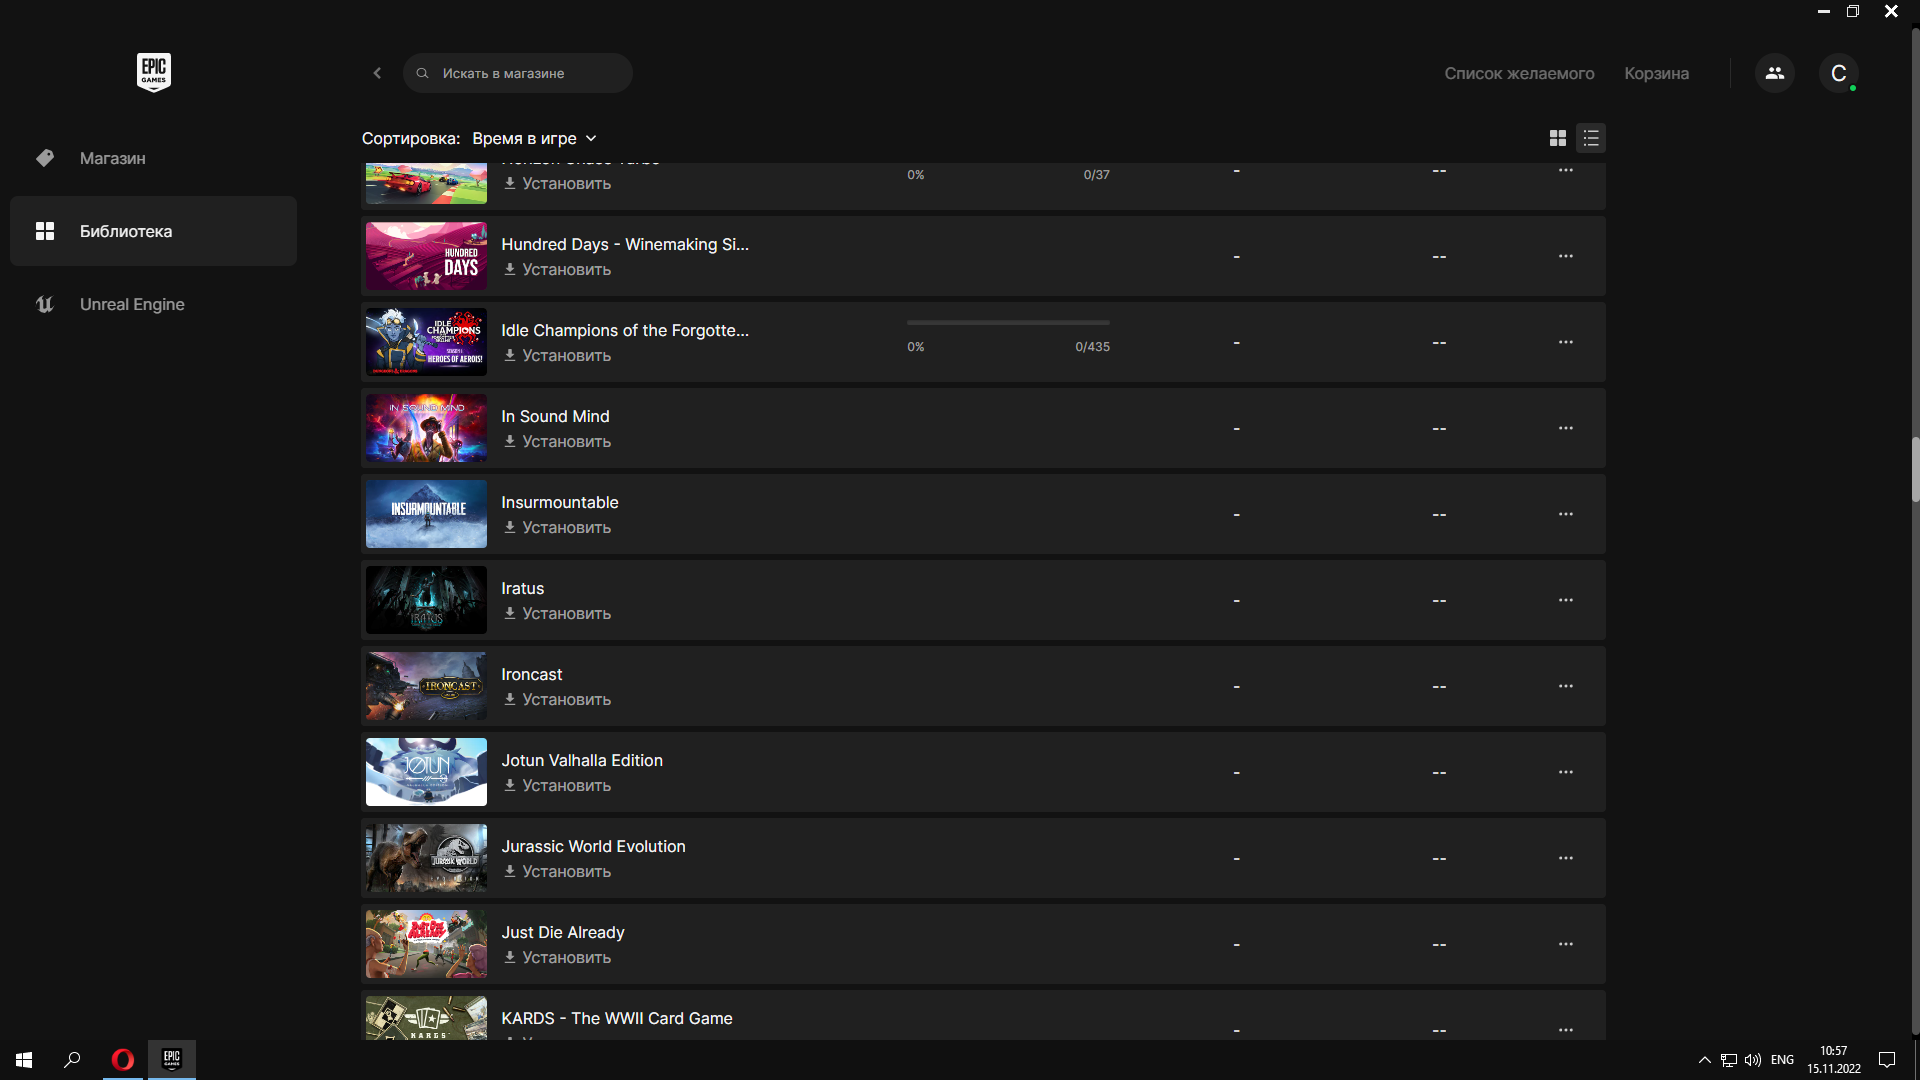
Task: Open more options for Just Die Already
Action: pyautogui.click(x=1566, y=944)
